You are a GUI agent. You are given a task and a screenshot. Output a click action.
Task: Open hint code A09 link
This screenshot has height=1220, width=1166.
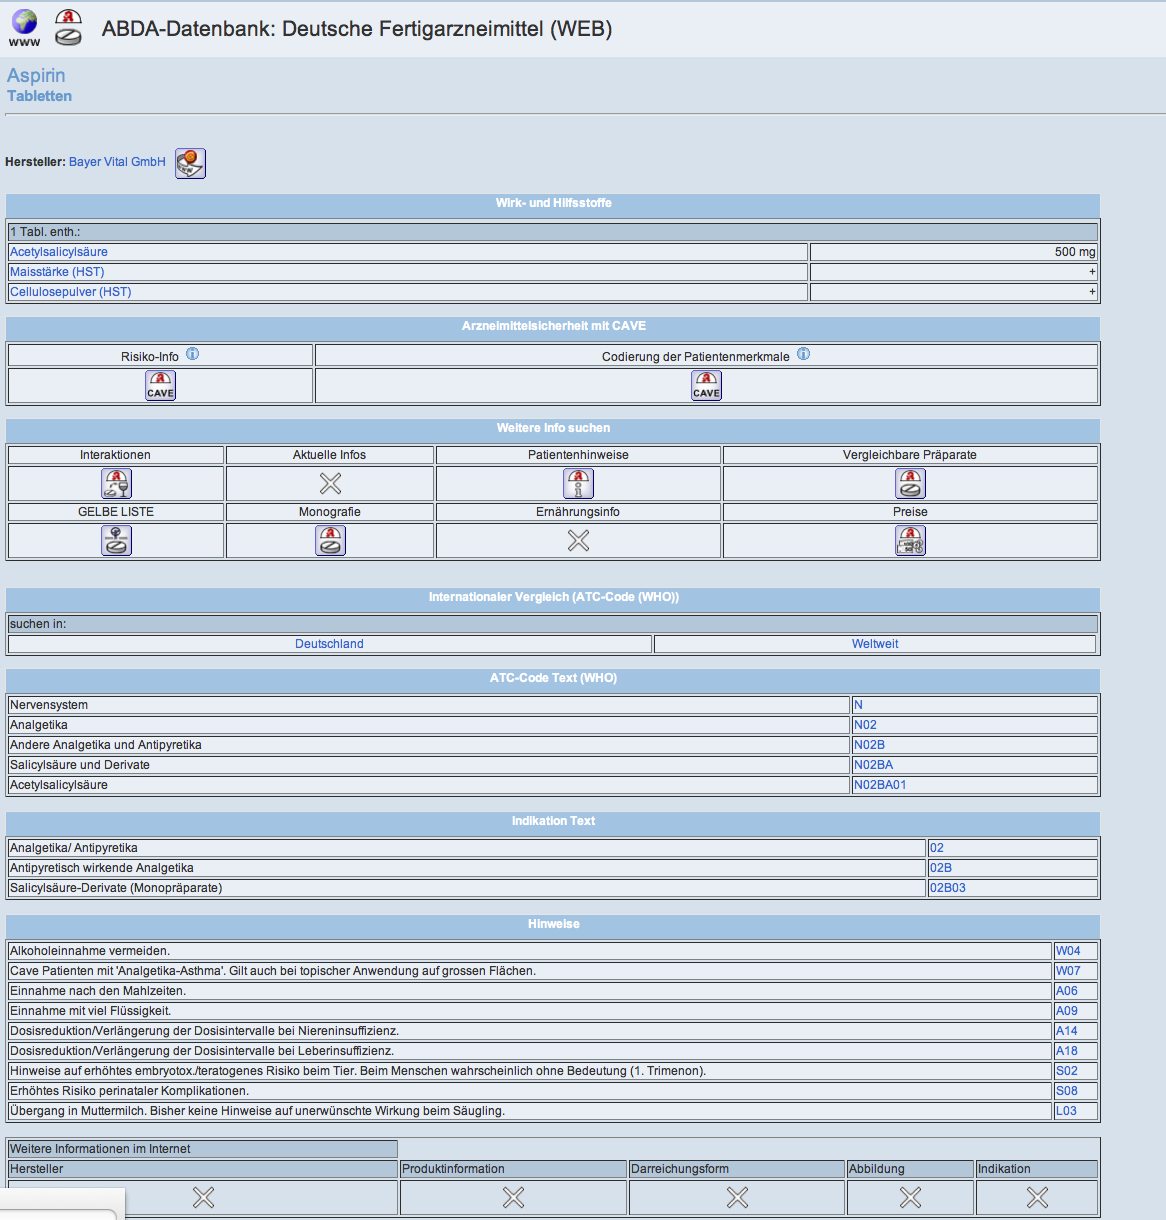point(1067,1011)
